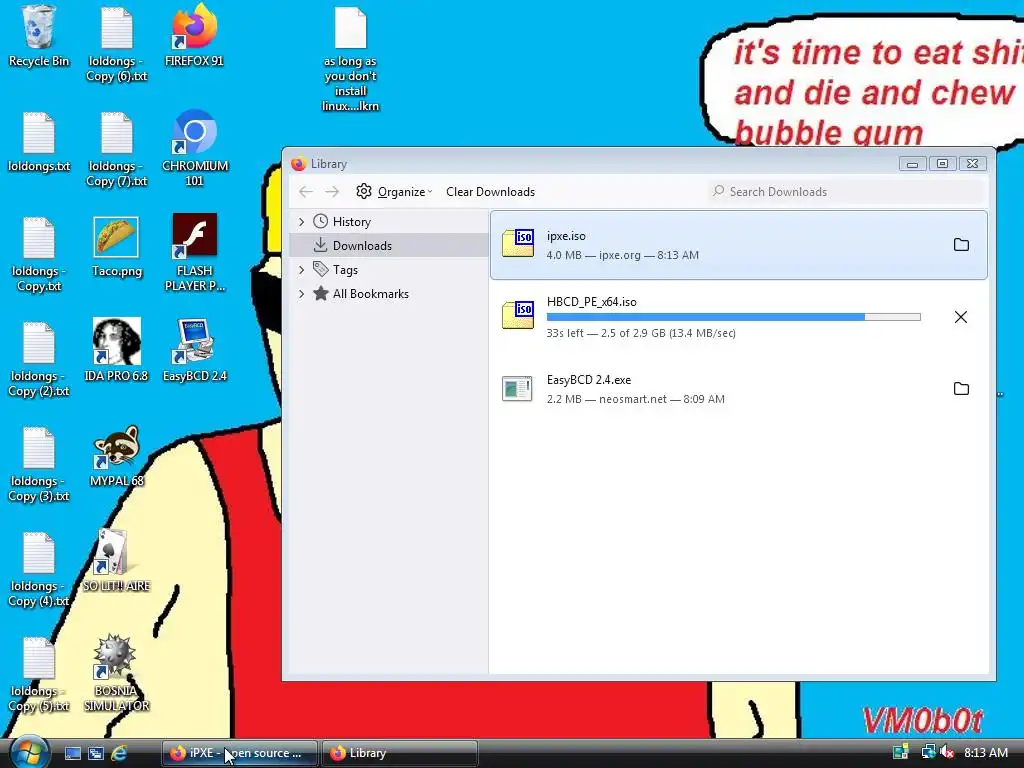Select the EasyBCD 2.4 desktop shortcut
The height and width of the screenshot is (768, 1024).
pos(195,351)
